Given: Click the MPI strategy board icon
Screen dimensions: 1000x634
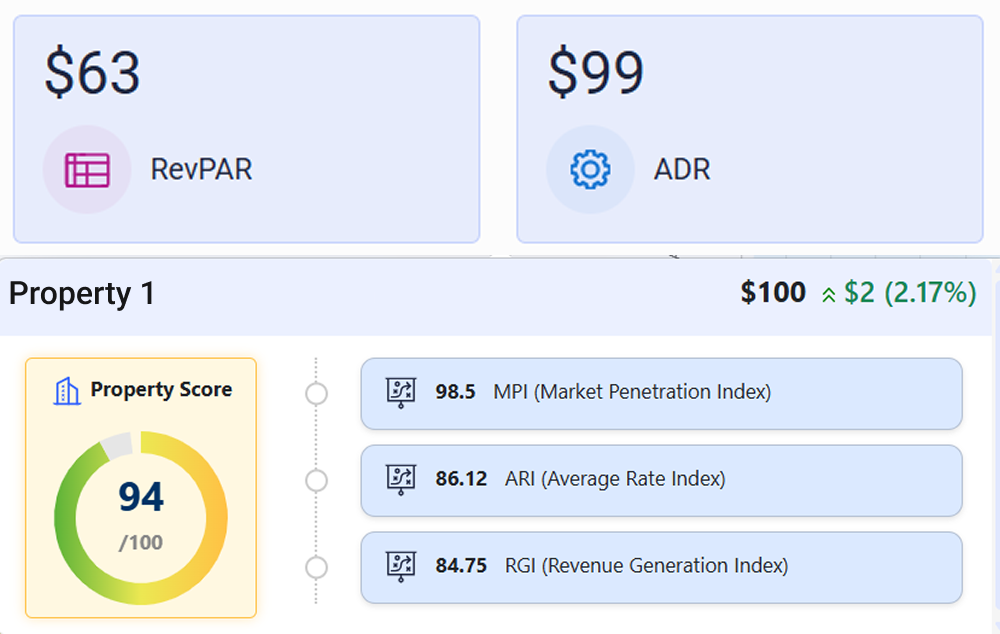Looking at the screenshot, I should (x=401, y=392).
